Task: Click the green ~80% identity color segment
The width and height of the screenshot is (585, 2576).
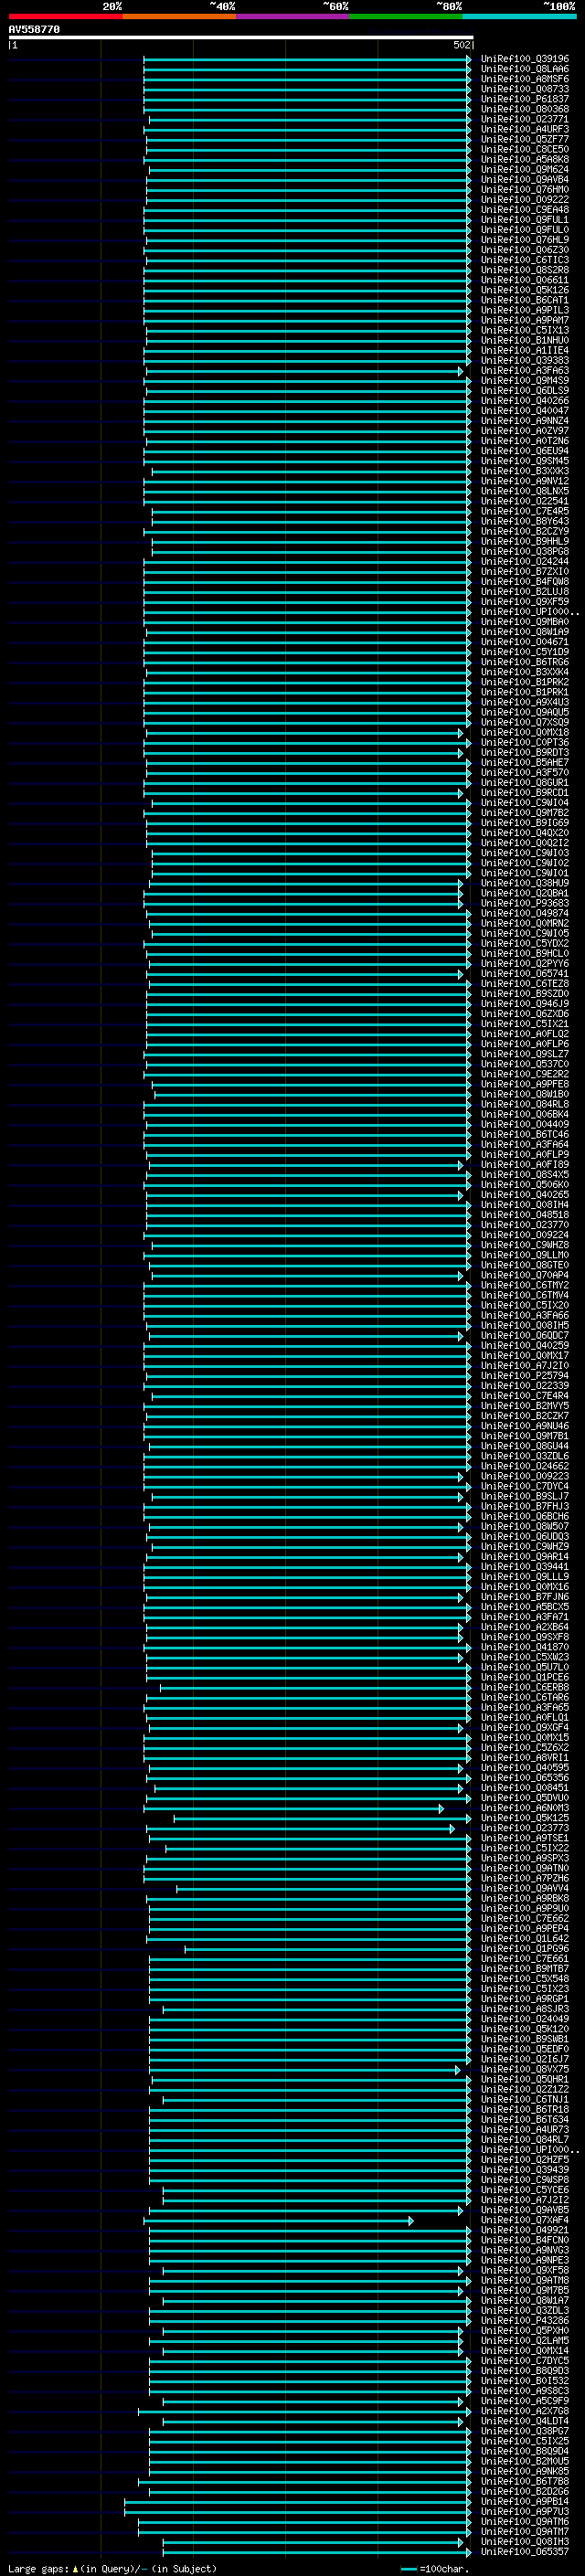Action: pos(406,17)
